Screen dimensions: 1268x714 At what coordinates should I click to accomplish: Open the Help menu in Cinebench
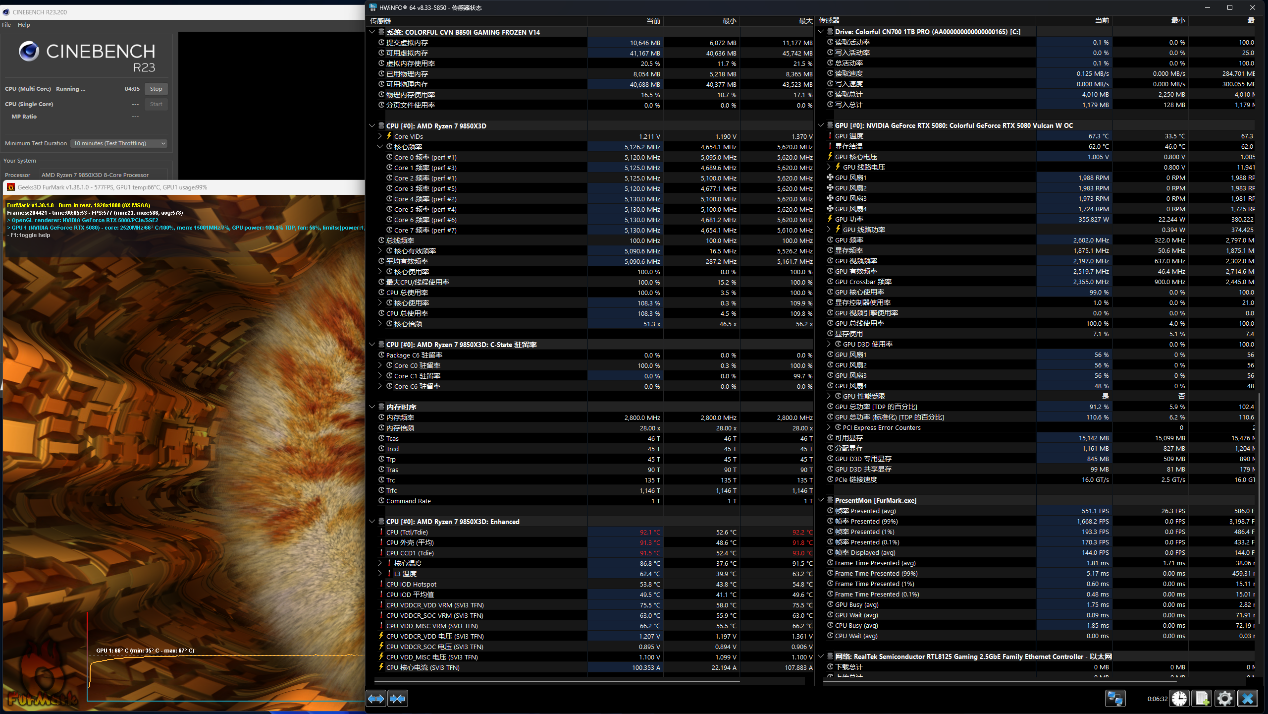23,24
